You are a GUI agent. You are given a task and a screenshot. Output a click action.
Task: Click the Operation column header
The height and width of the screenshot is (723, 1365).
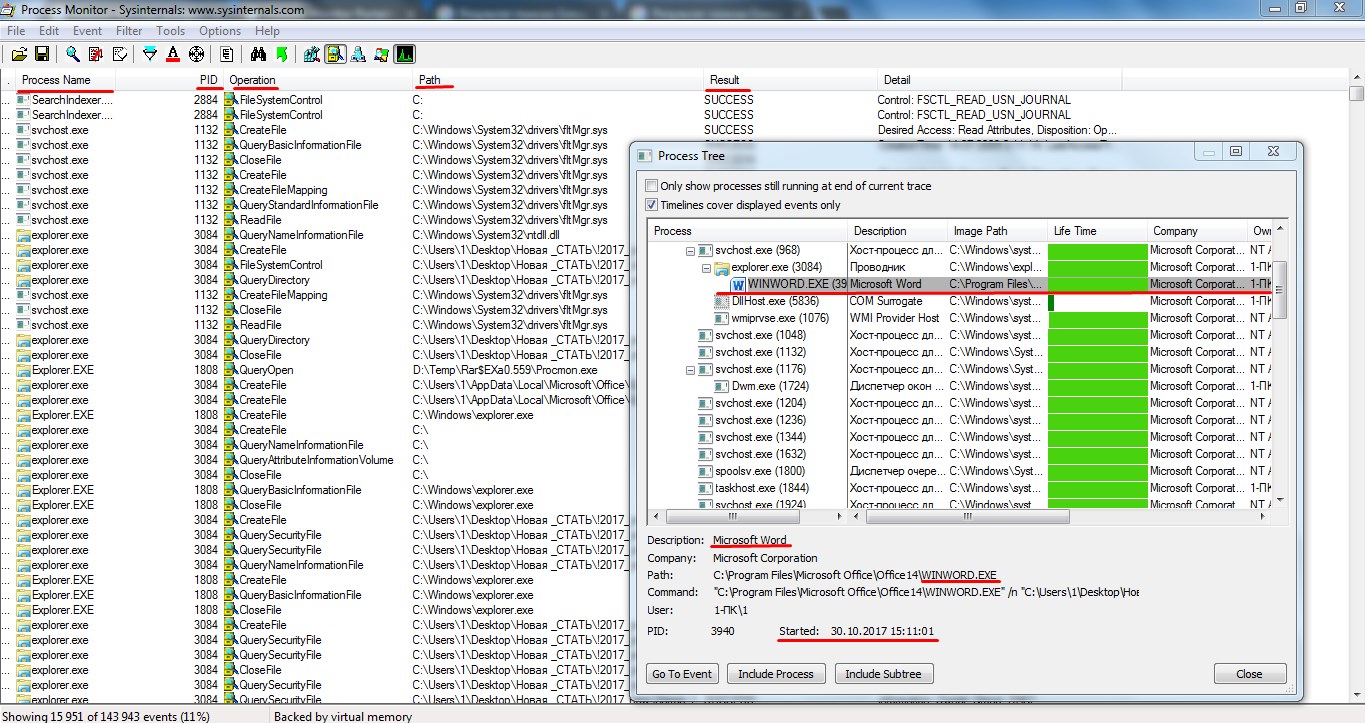tap(318, 80)
